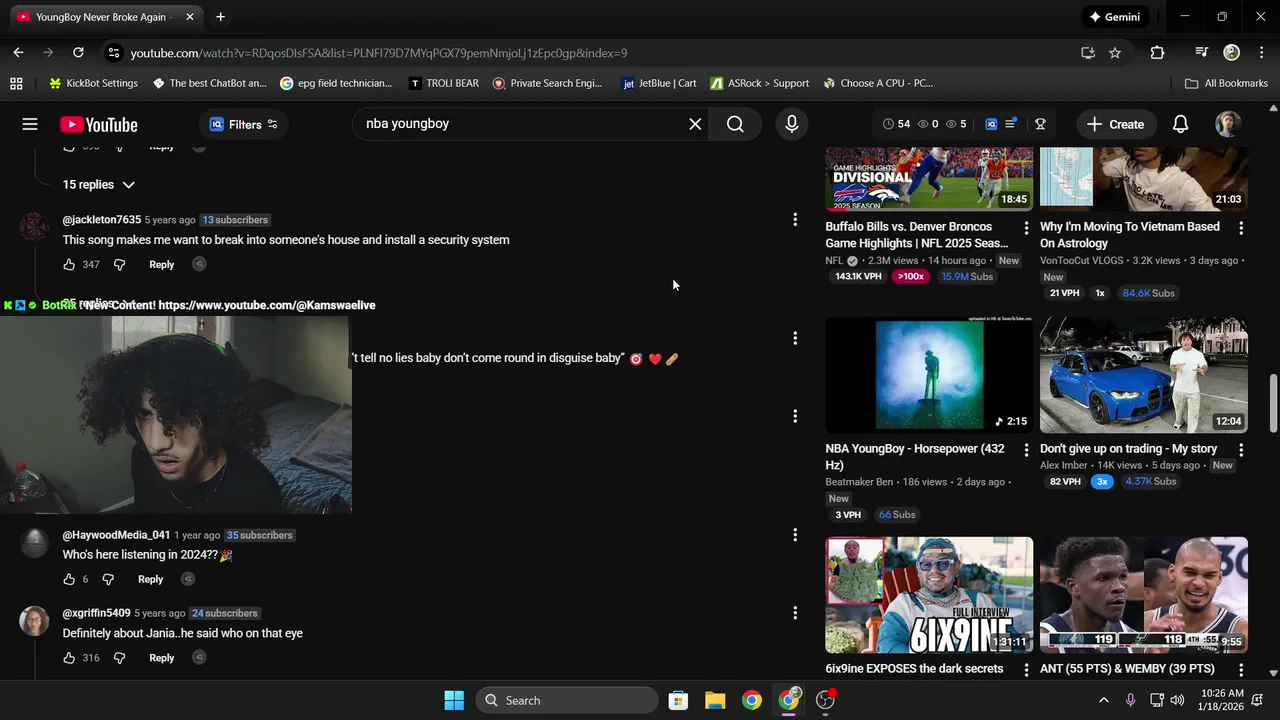Click the Chrome address bar URL

(379, 53)
